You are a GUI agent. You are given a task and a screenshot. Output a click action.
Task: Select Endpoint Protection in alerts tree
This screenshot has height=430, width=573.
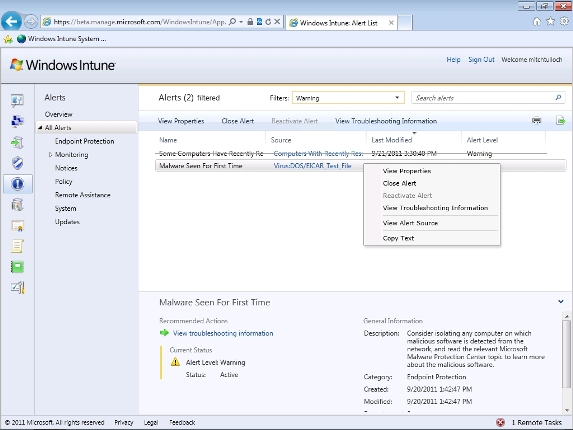point(84,141)
